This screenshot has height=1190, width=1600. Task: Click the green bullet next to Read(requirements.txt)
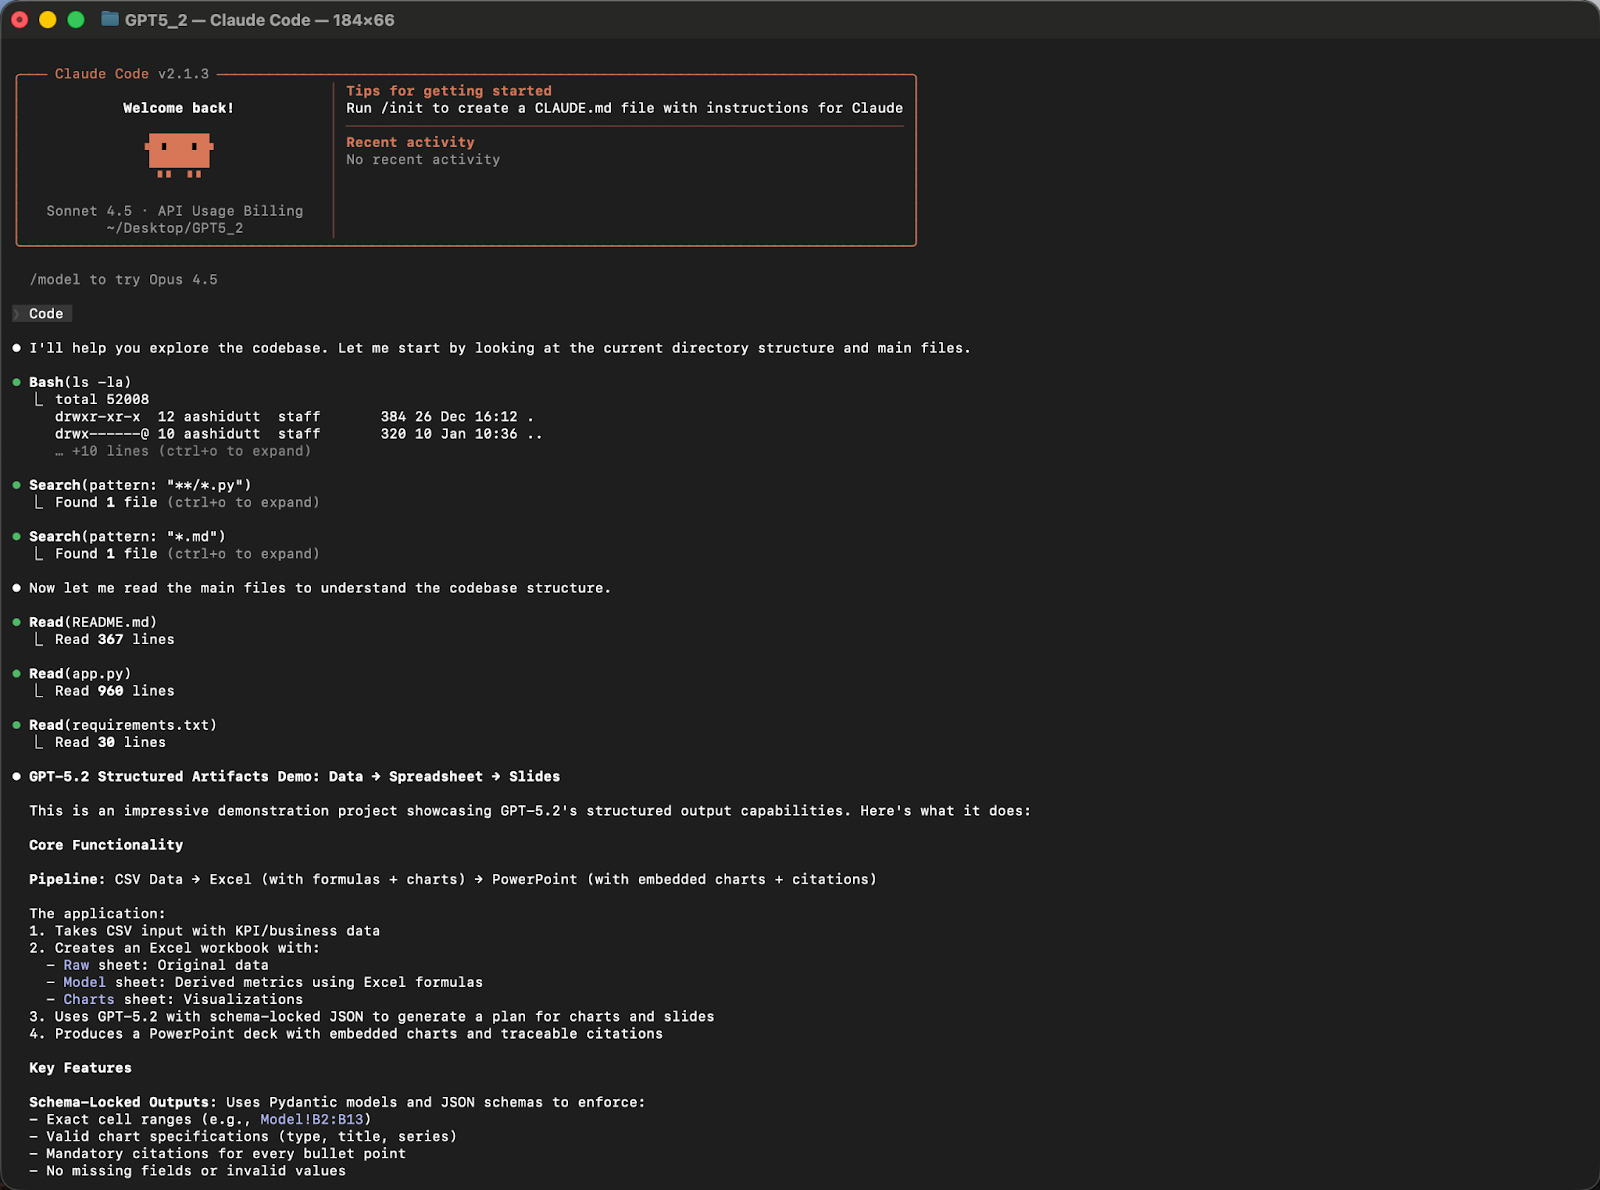point(17,725)
